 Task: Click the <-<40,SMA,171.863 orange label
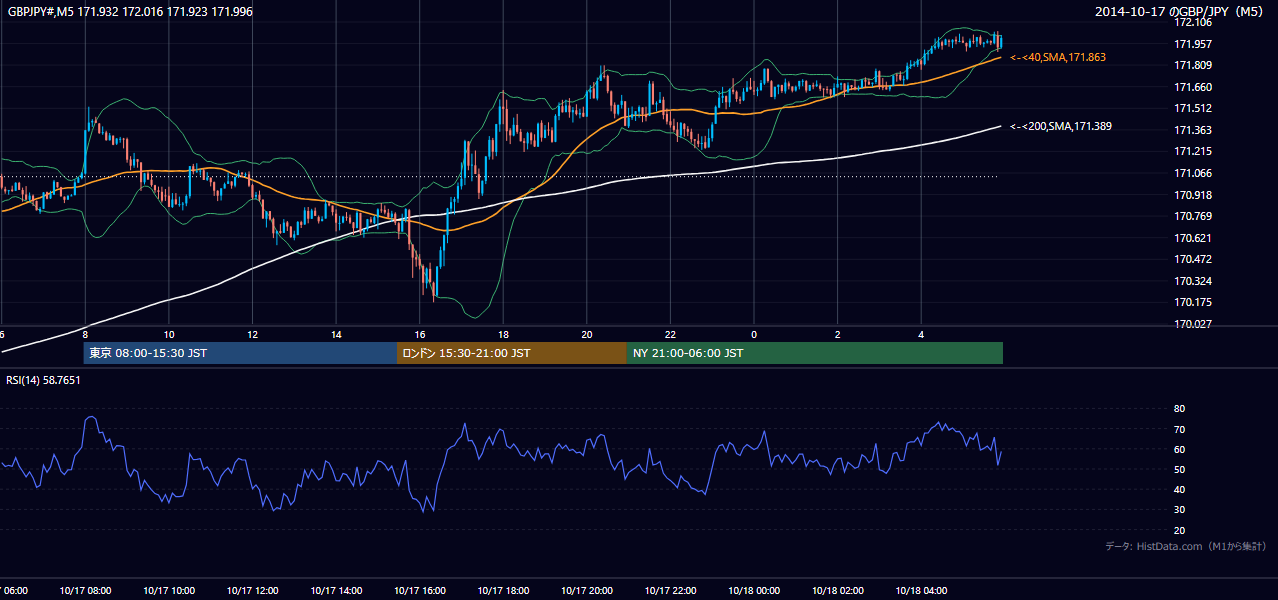pos(1058,58)
